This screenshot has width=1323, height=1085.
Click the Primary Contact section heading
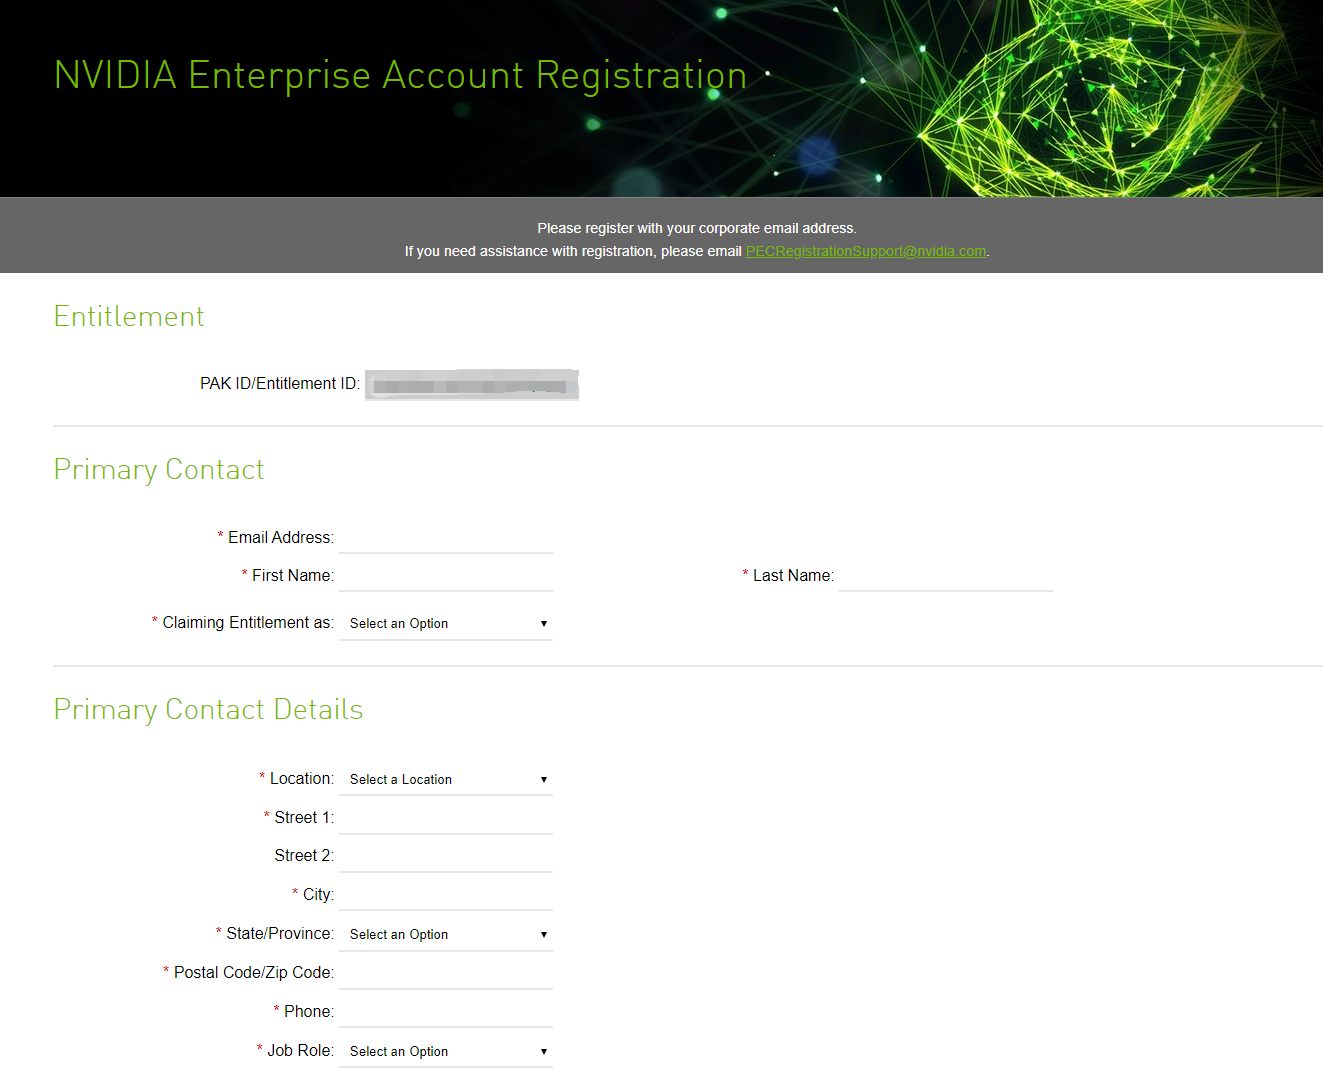point(159,470)
